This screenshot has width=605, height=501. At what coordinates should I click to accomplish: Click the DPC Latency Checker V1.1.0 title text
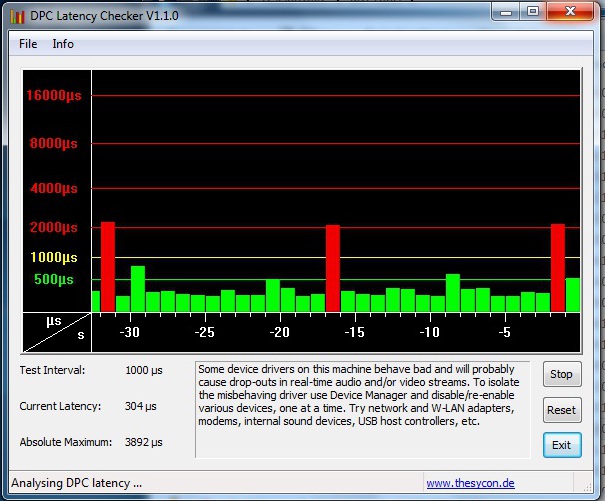click(x=104, y=16)
